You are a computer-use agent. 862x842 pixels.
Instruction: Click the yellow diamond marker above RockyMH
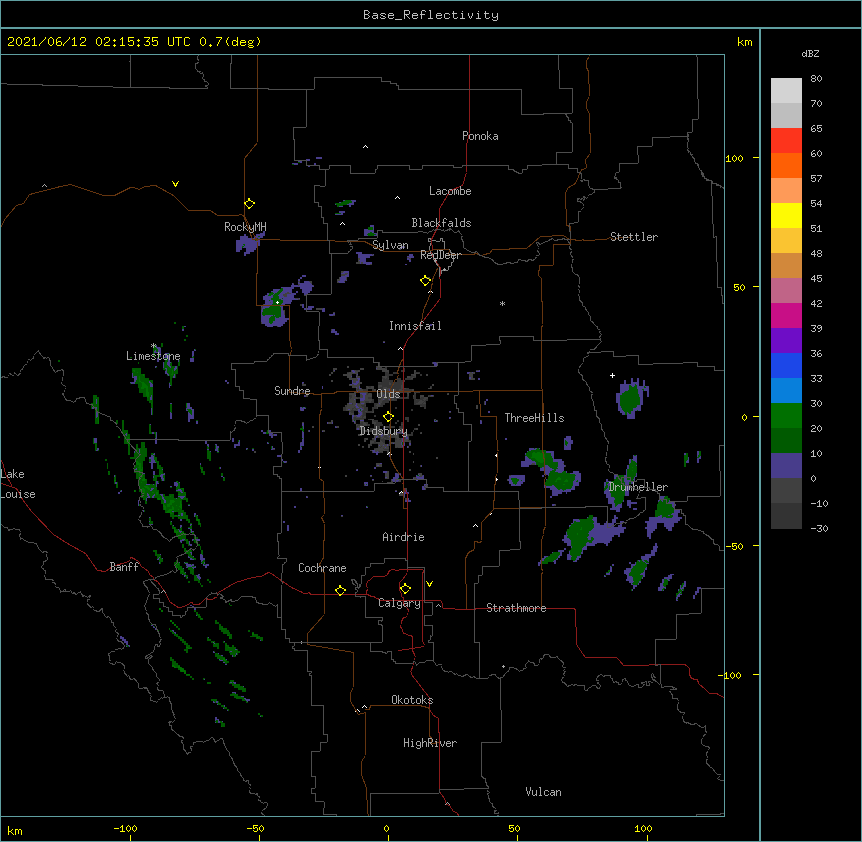(249, 204)
